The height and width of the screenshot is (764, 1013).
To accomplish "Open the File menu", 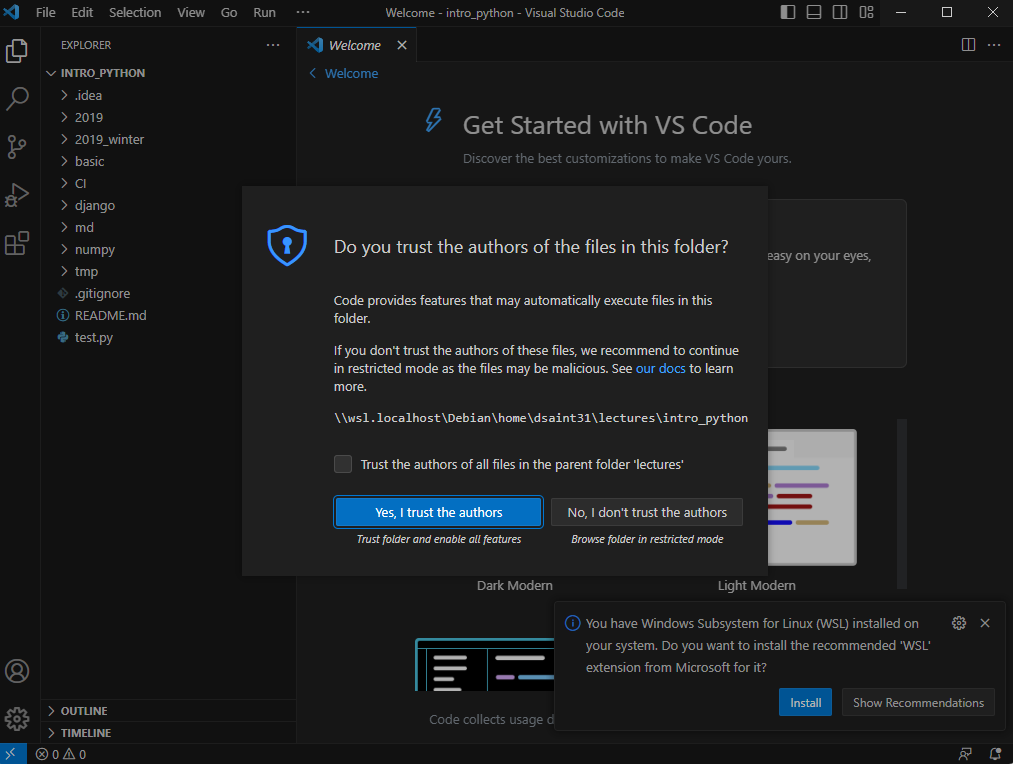I will tap(45, 12).
